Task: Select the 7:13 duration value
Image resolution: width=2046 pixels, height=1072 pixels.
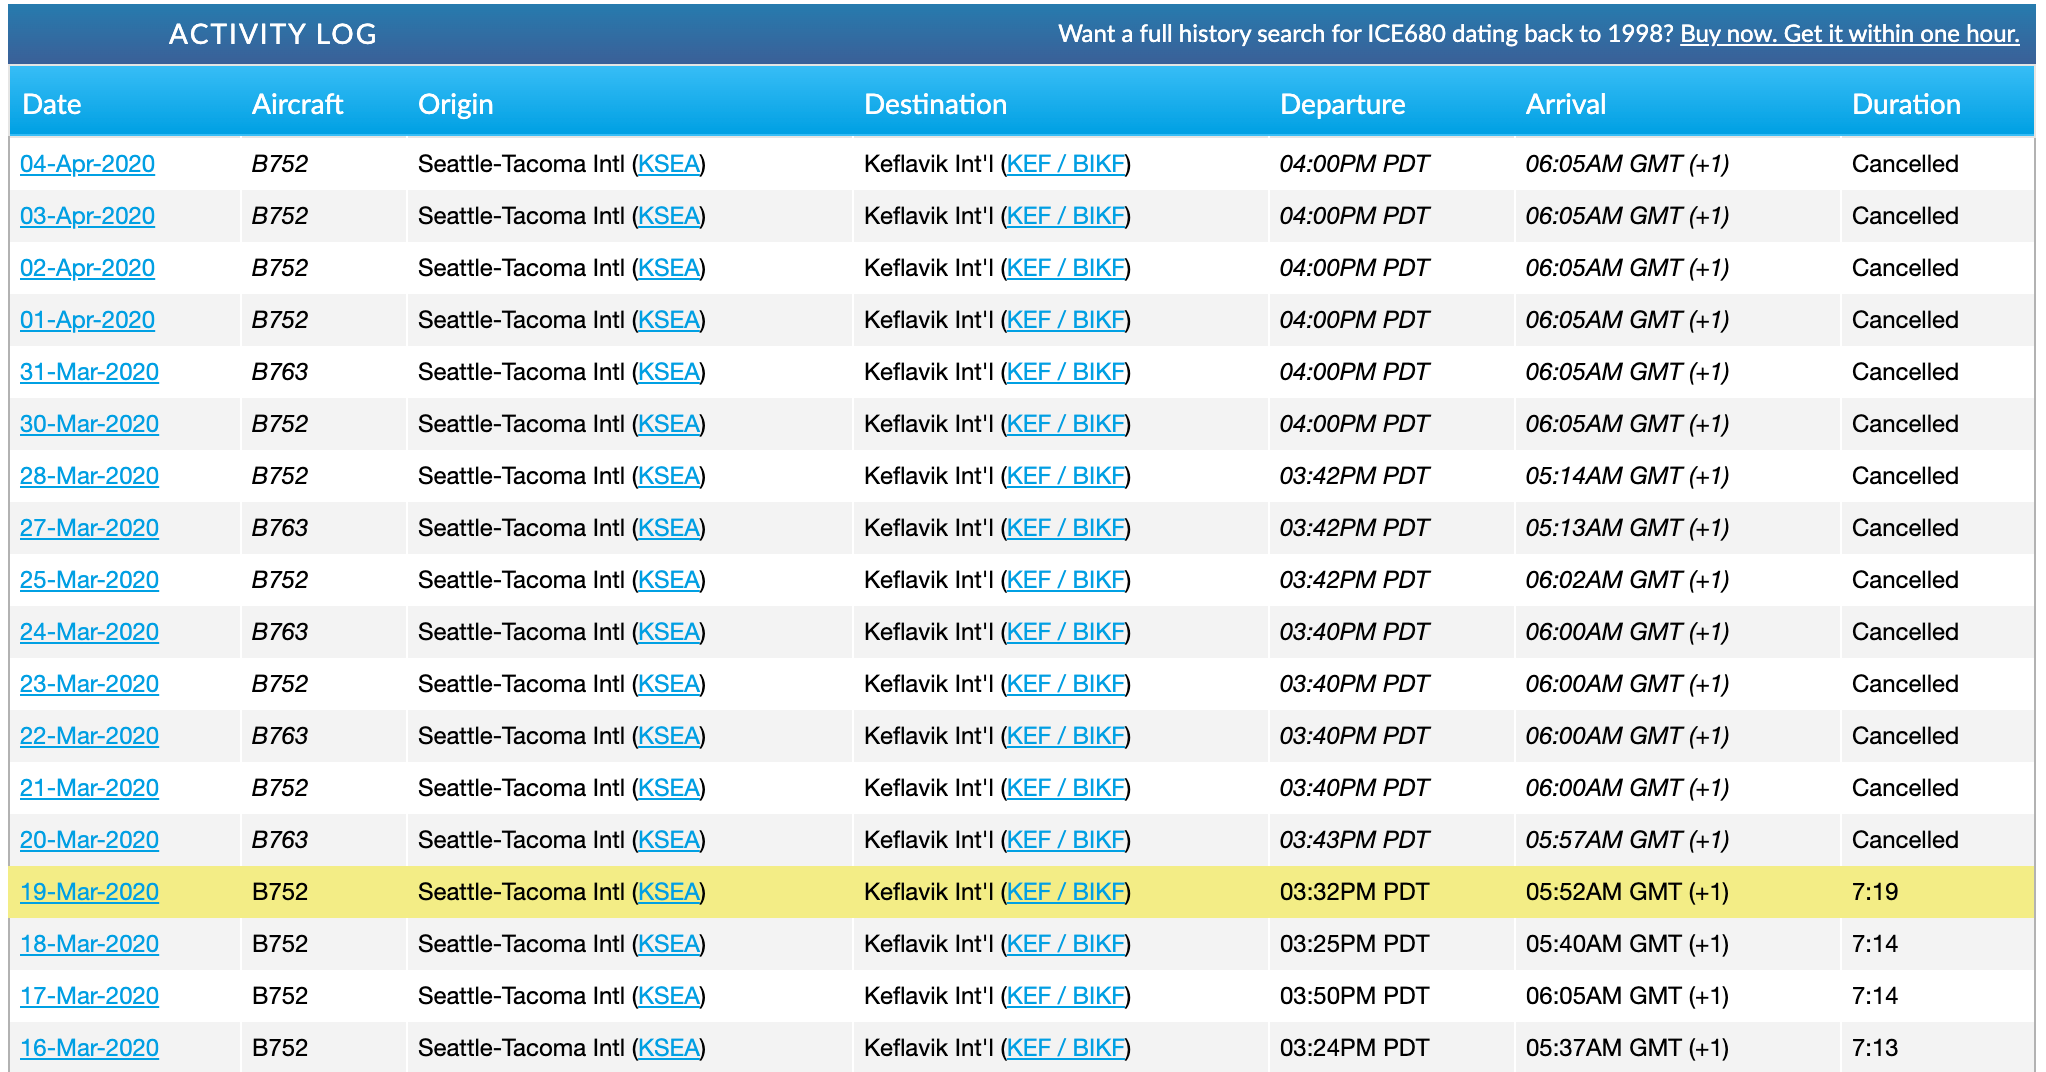Action: click(1875, 1048)
